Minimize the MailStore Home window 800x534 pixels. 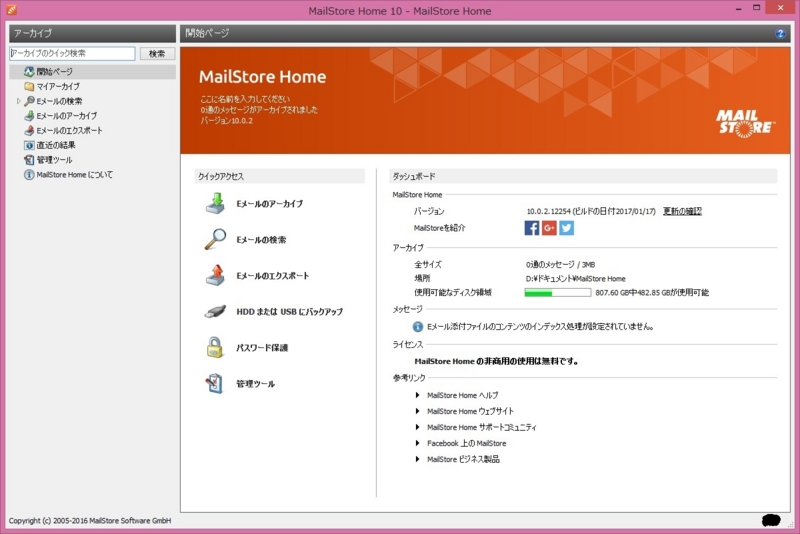coord(738,9)
